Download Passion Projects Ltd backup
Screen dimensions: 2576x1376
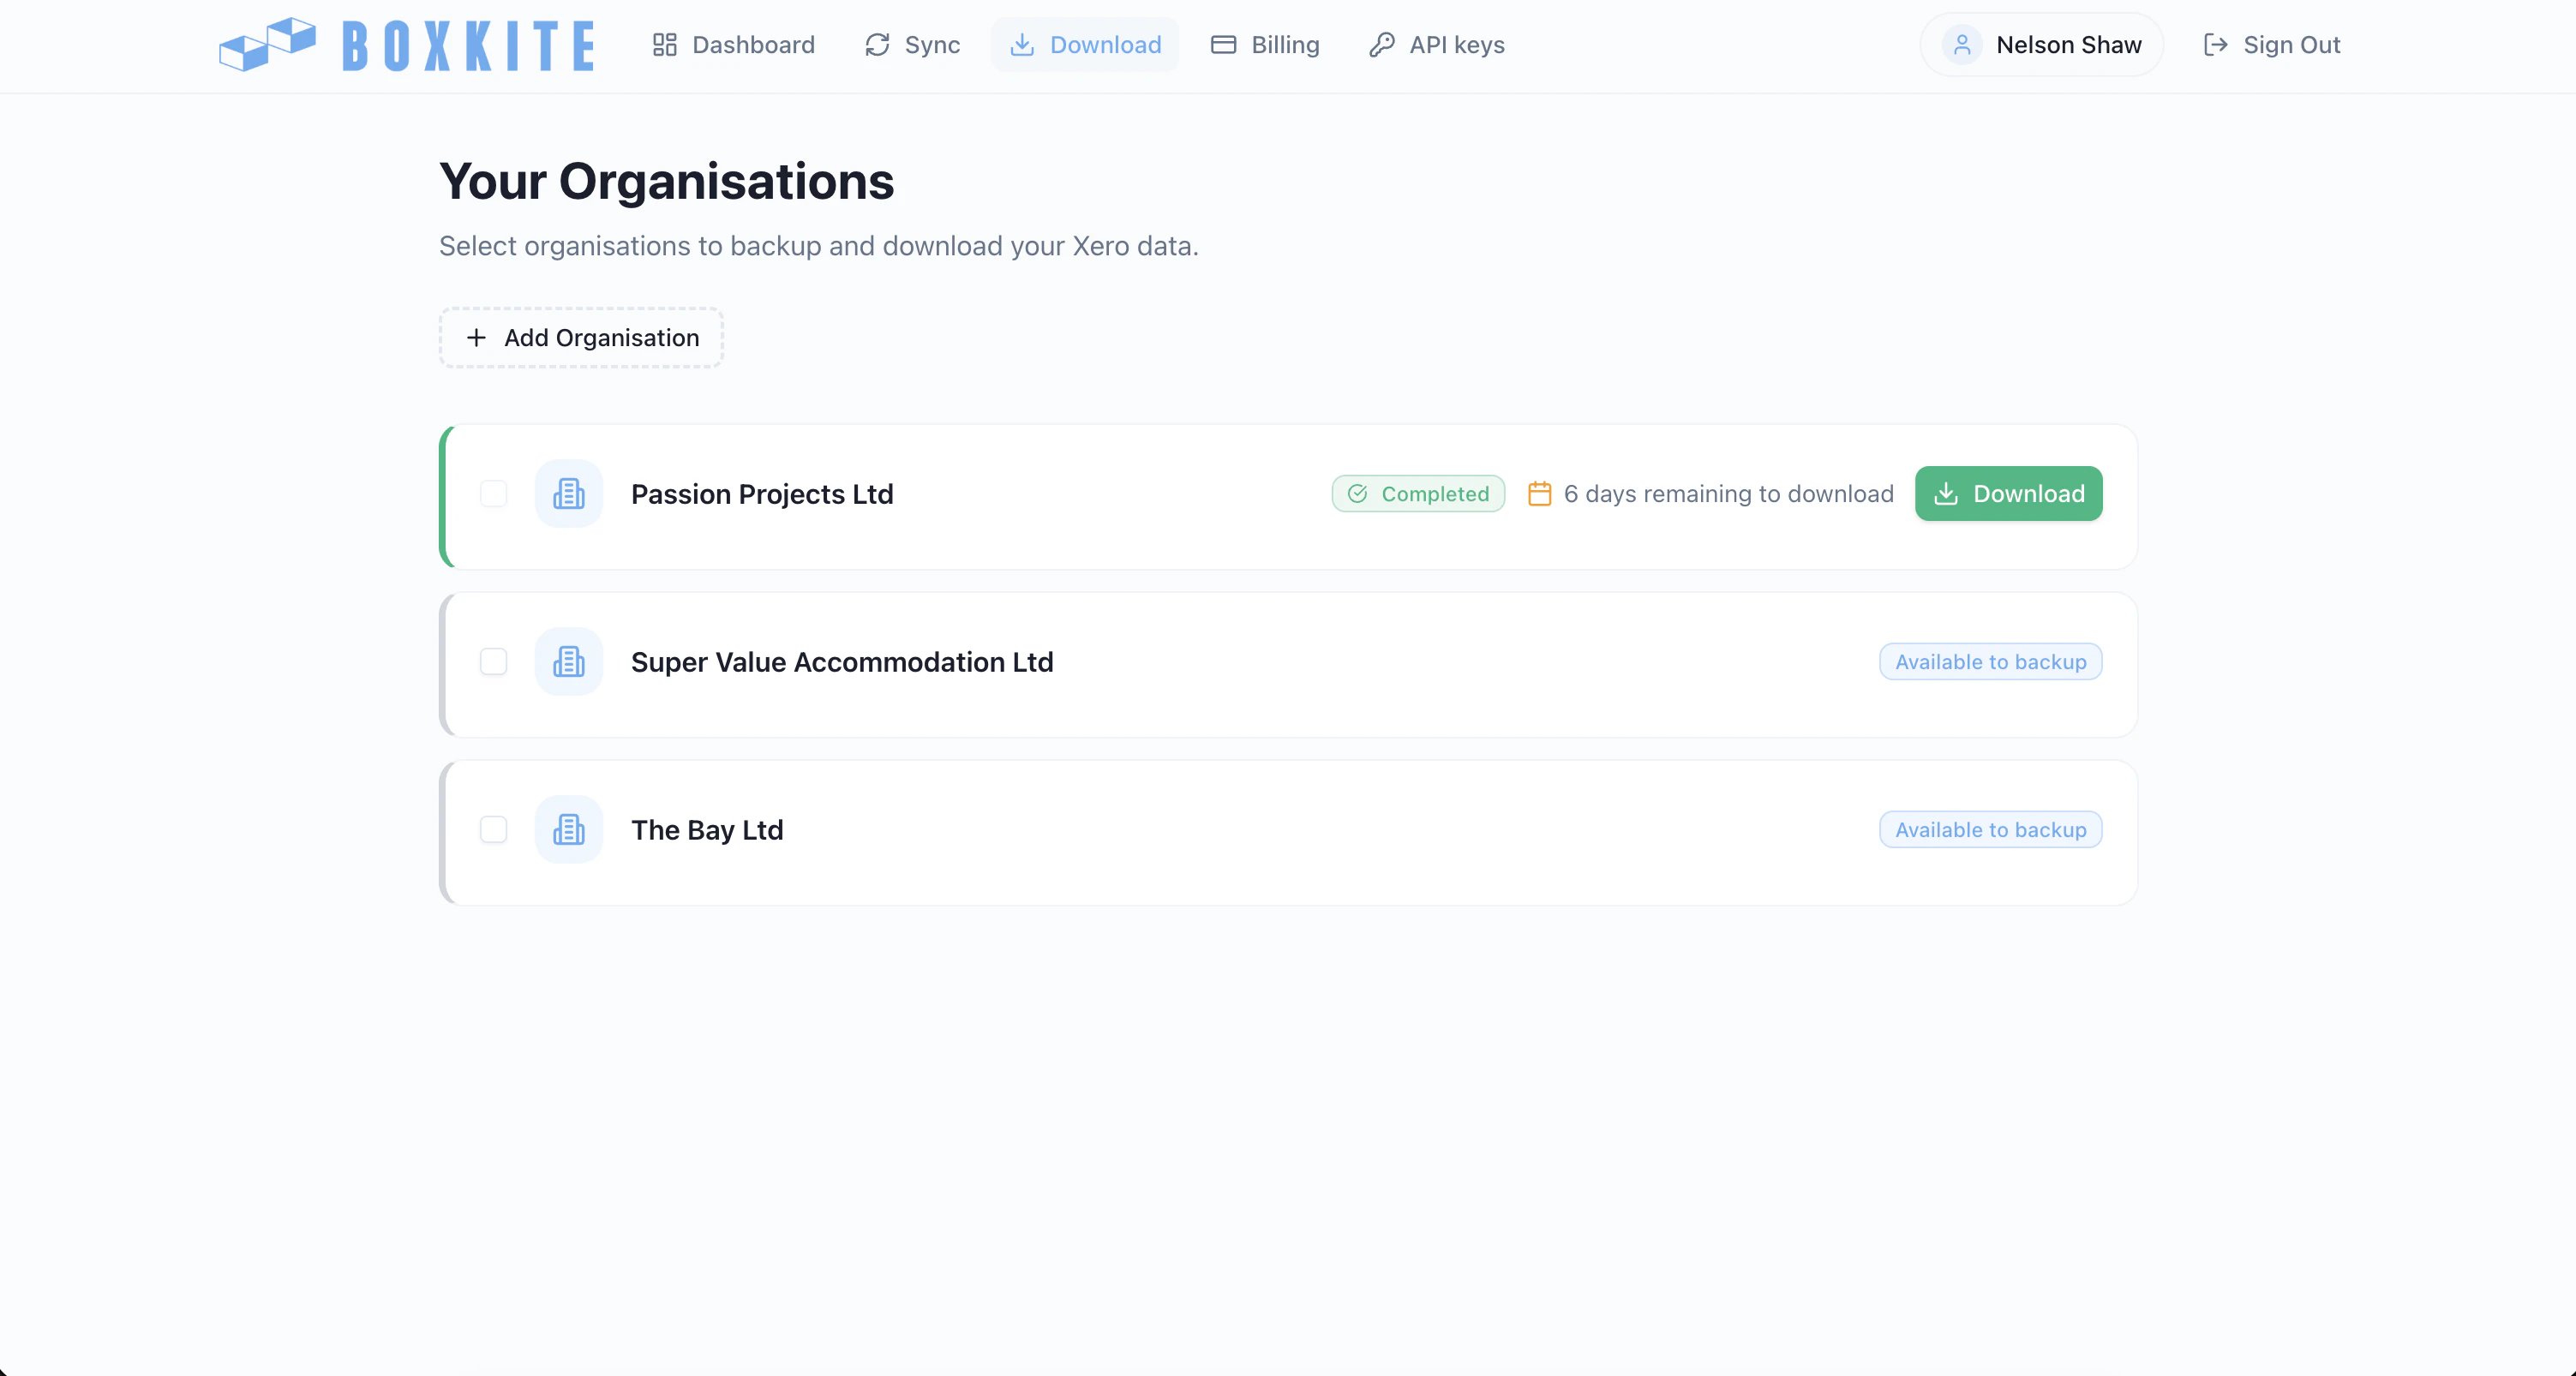point(2009,494)
